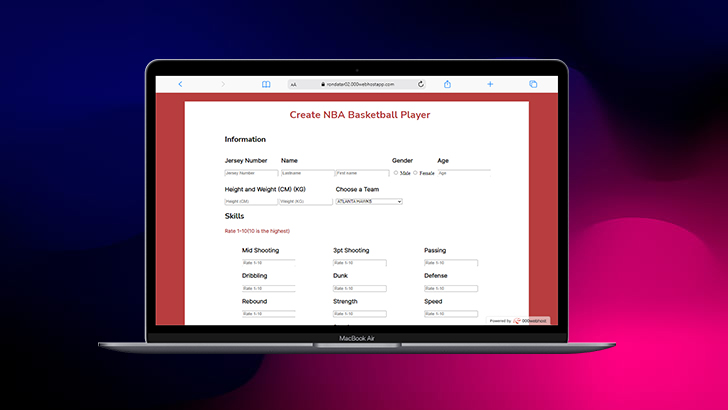This screenshot has width=728, height=410.
Task: Click the red 'Rate 1-10(10 is the highest)' note
Action: [257, 231]
